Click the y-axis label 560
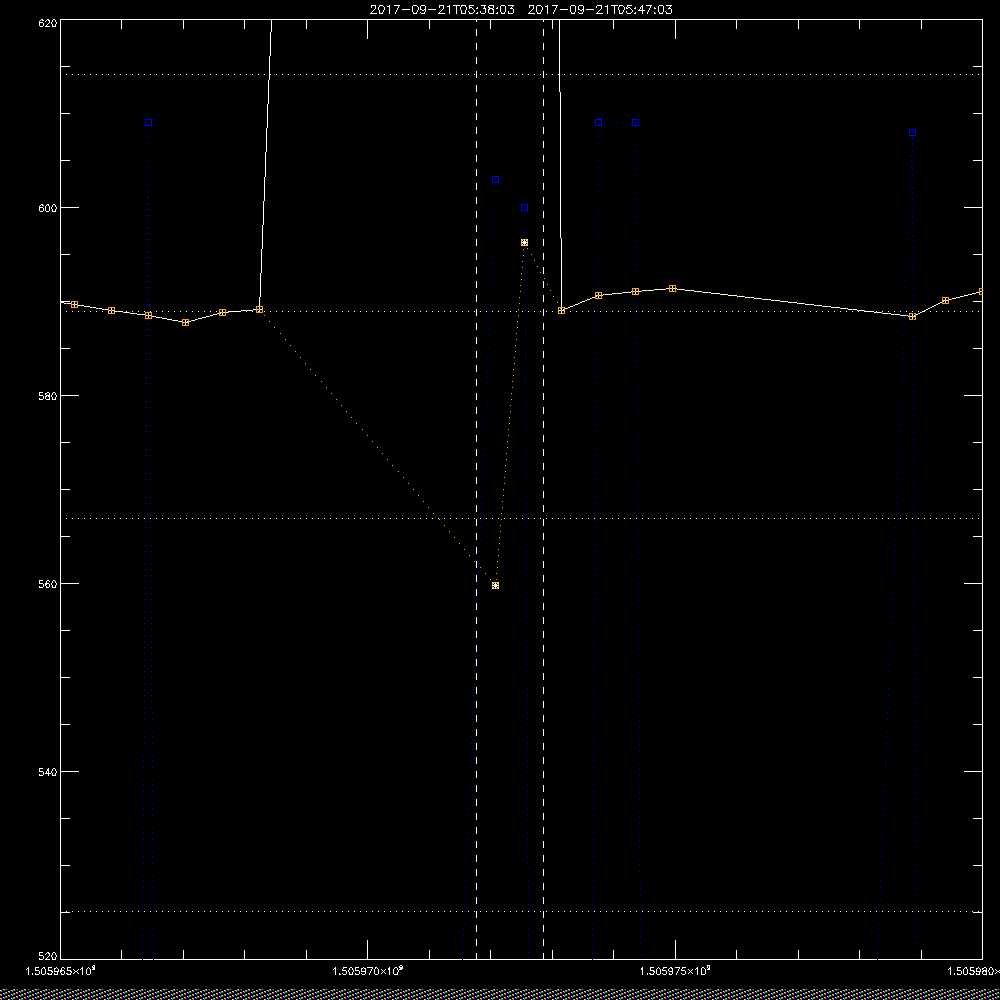This screenshot has width=1000, height=1000. [x=48, y=584]
